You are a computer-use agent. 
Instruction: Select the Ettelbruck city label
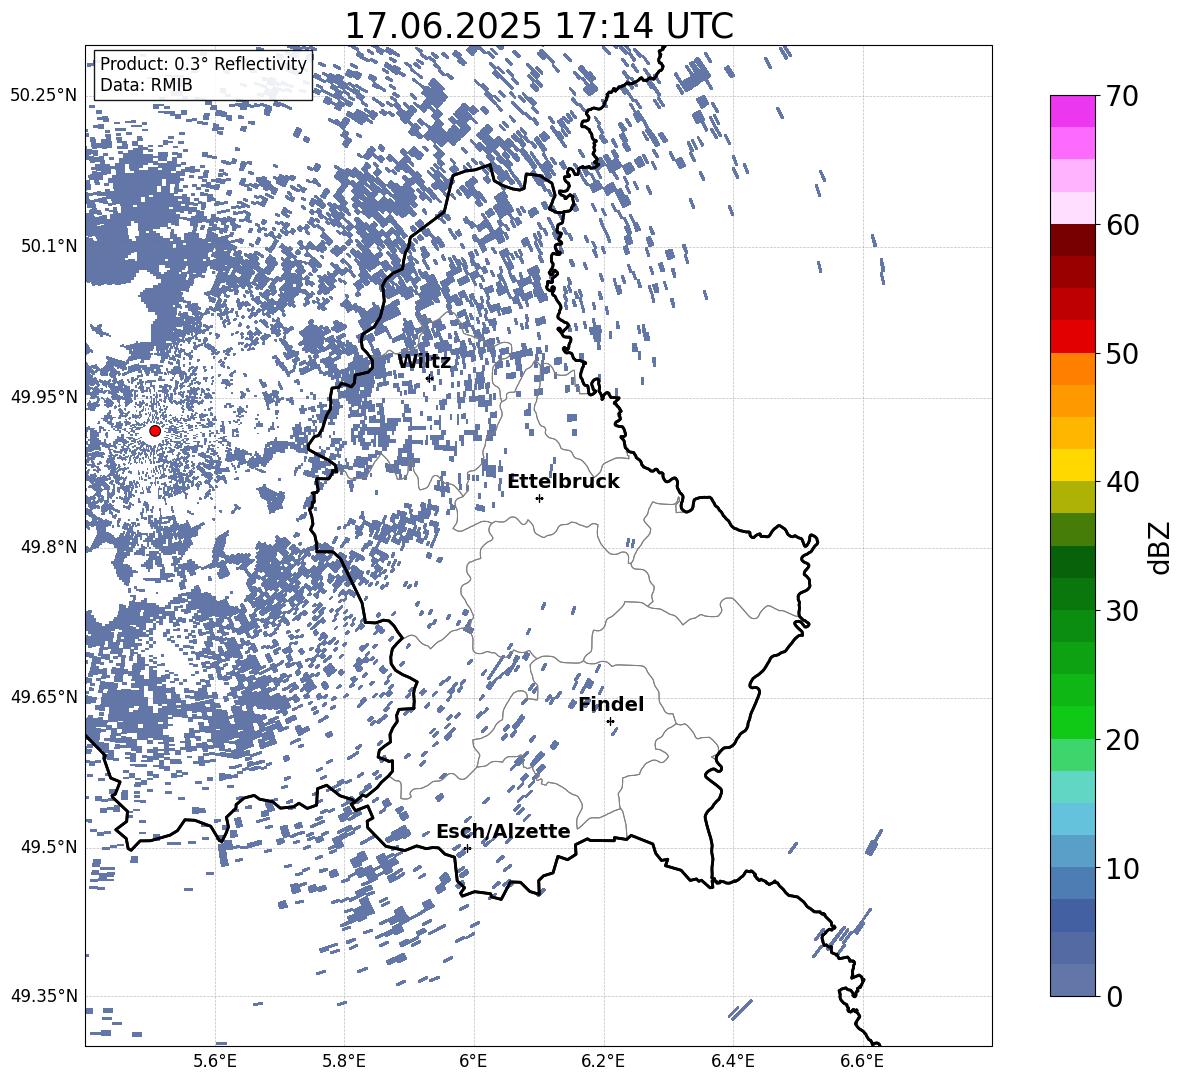click(x=563, y=482)
